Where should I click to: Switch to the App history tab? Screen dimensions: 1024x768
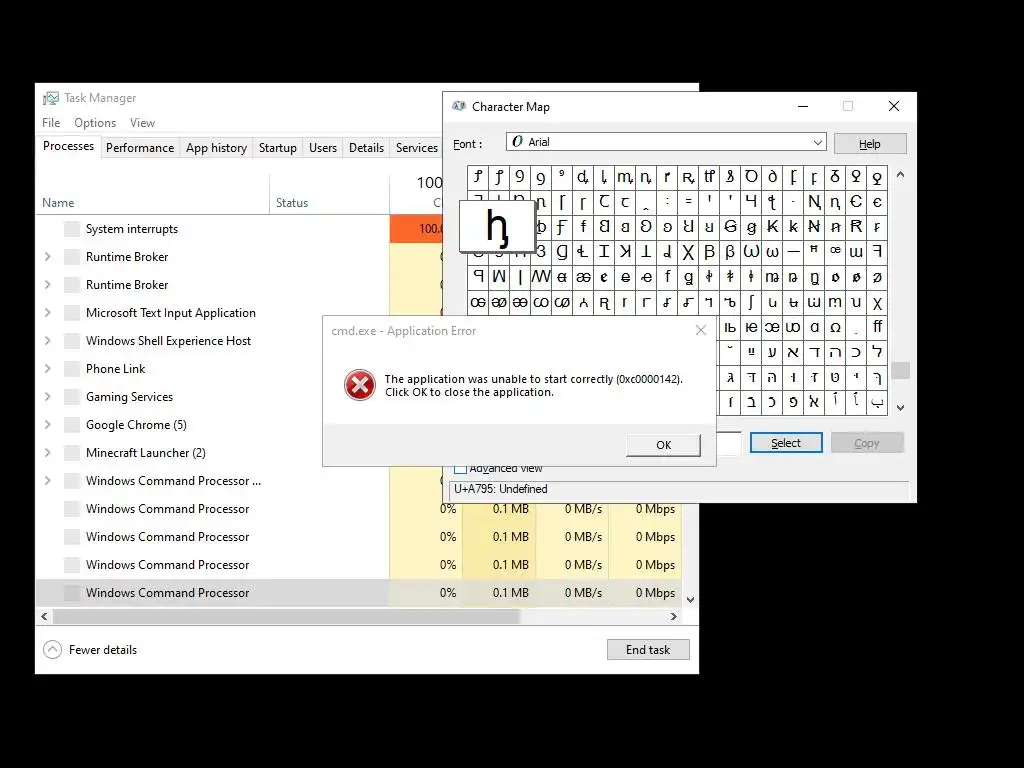216,148
